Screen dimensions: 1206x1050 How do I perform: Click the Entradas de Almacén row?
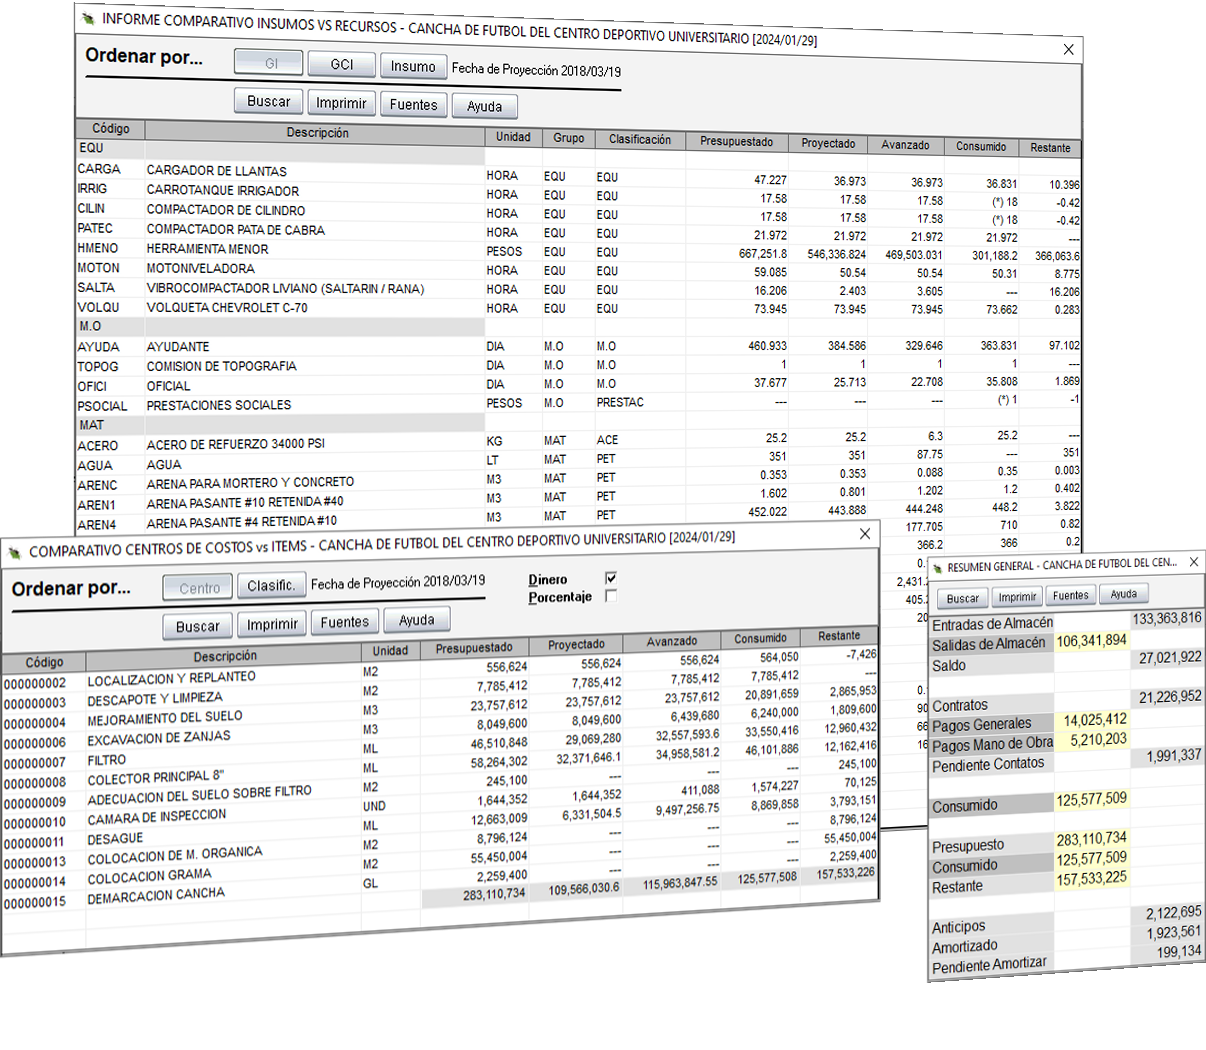(x=1066, y=621)
